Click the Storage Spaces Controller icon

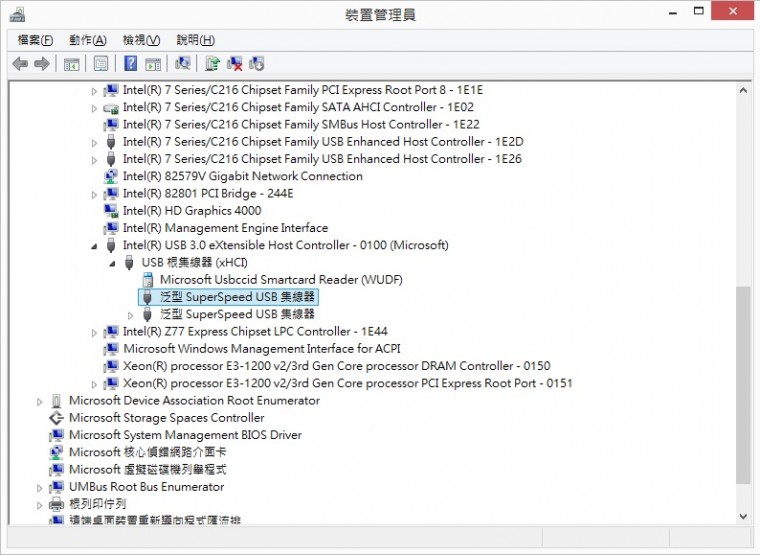click(57, 418)
